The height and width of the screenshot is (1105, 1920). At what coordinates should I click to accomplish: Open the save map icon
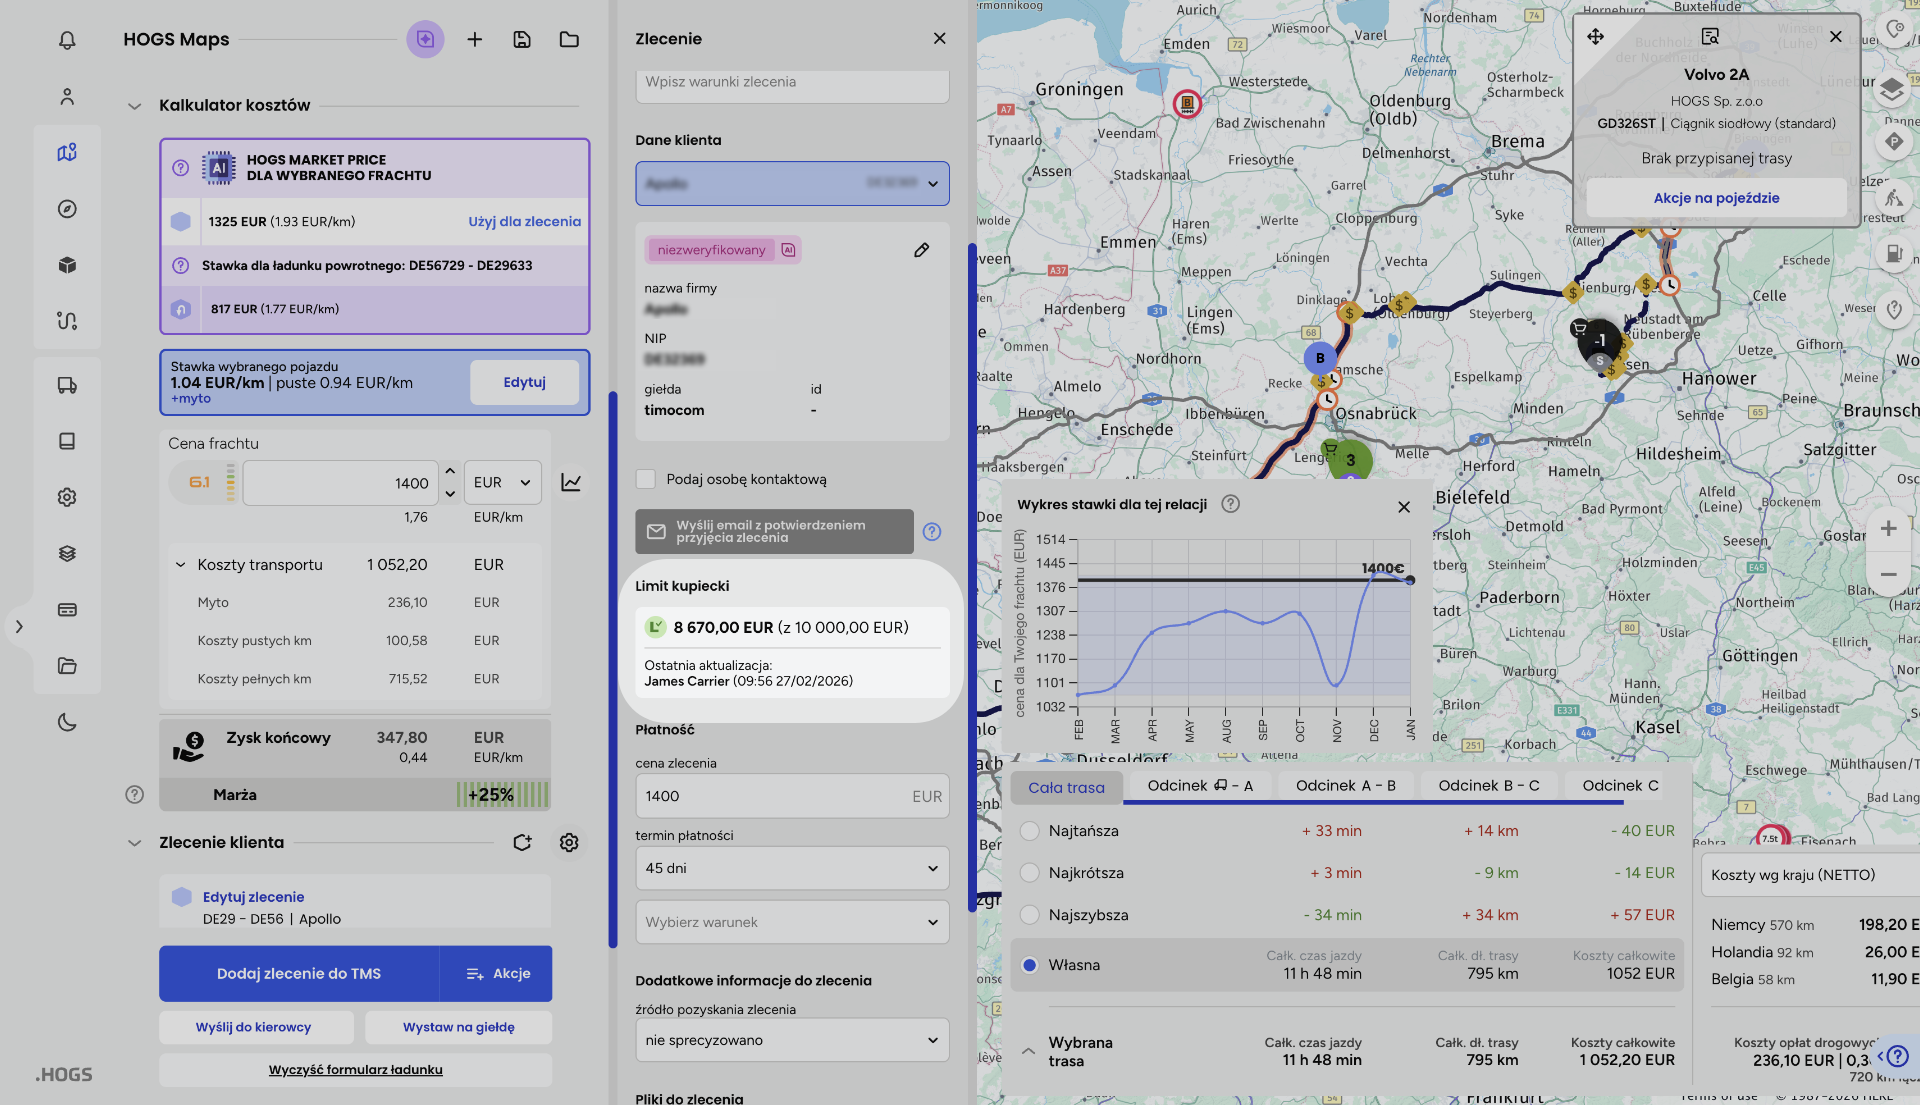[522, 40]
